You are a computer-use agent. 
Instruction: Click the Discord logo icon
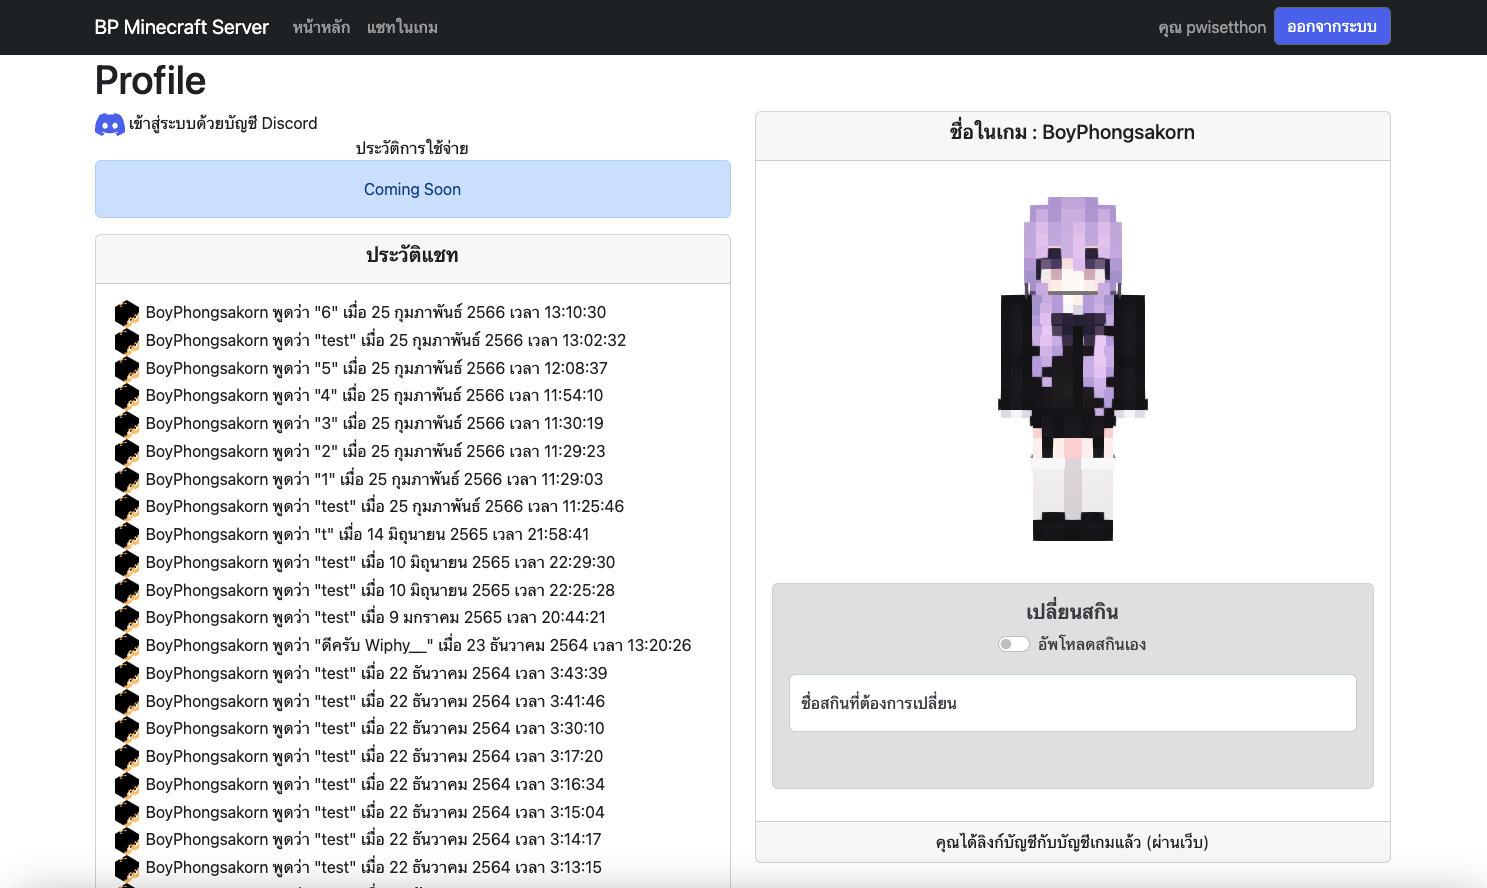click(110, 124)
